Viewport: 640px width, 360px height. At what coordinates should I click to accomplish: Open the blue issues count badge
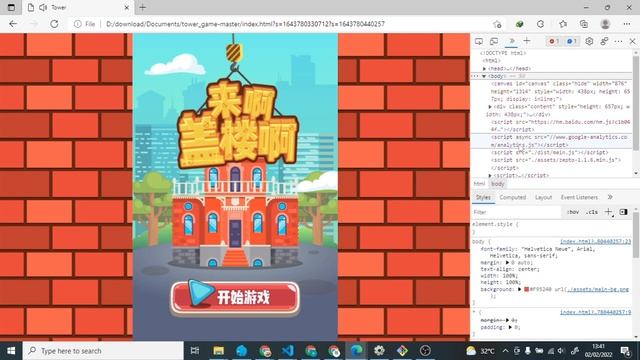tap(571, 41)
